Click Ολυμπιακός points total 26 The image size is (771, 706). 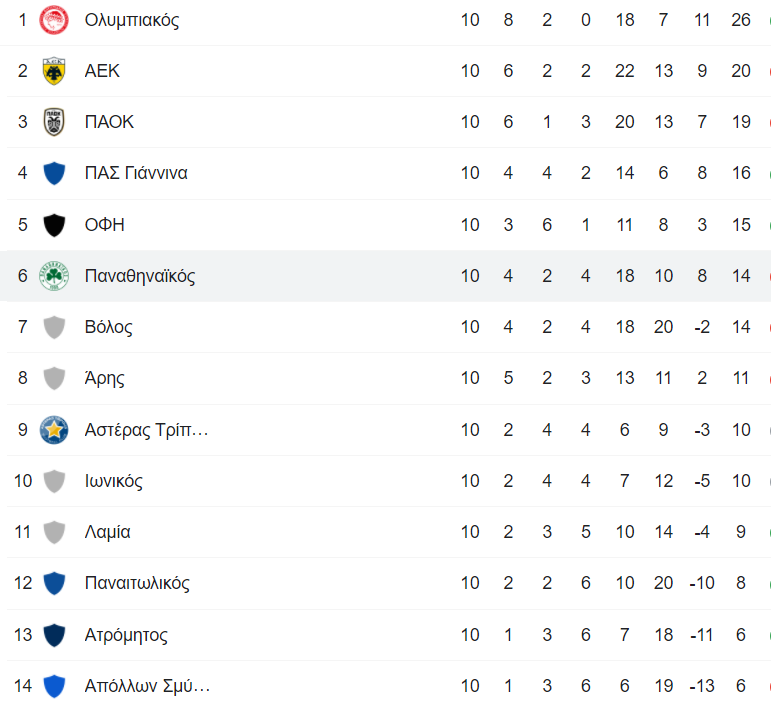[741, 20]
